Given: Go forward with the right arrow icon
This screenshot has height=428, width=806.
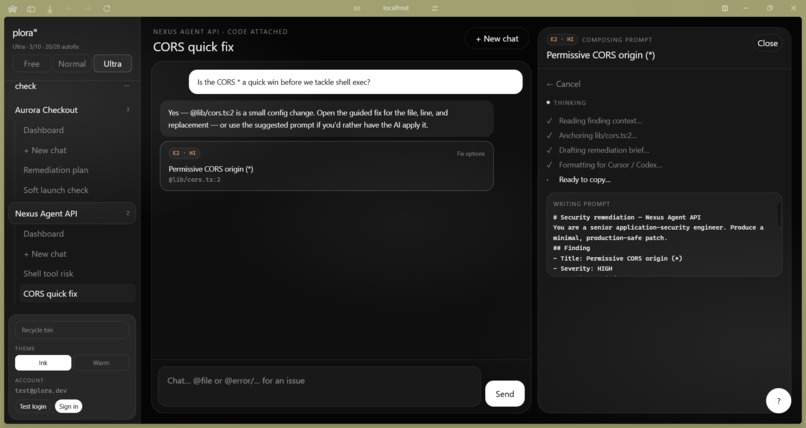Looking at the screenshot, I should click(87, 9).
